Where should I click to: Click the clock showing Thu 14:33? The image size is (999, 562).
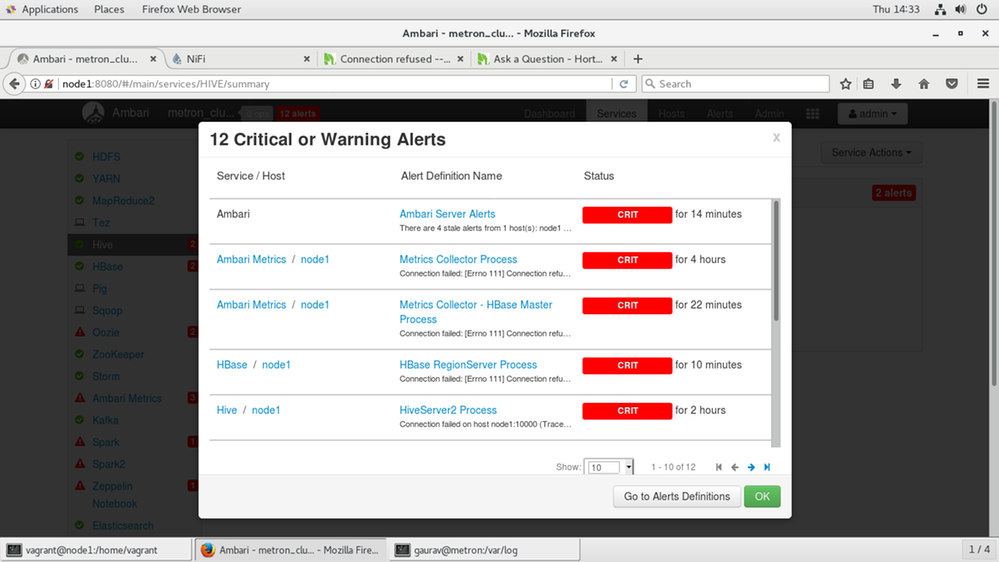tap(896, 9)
